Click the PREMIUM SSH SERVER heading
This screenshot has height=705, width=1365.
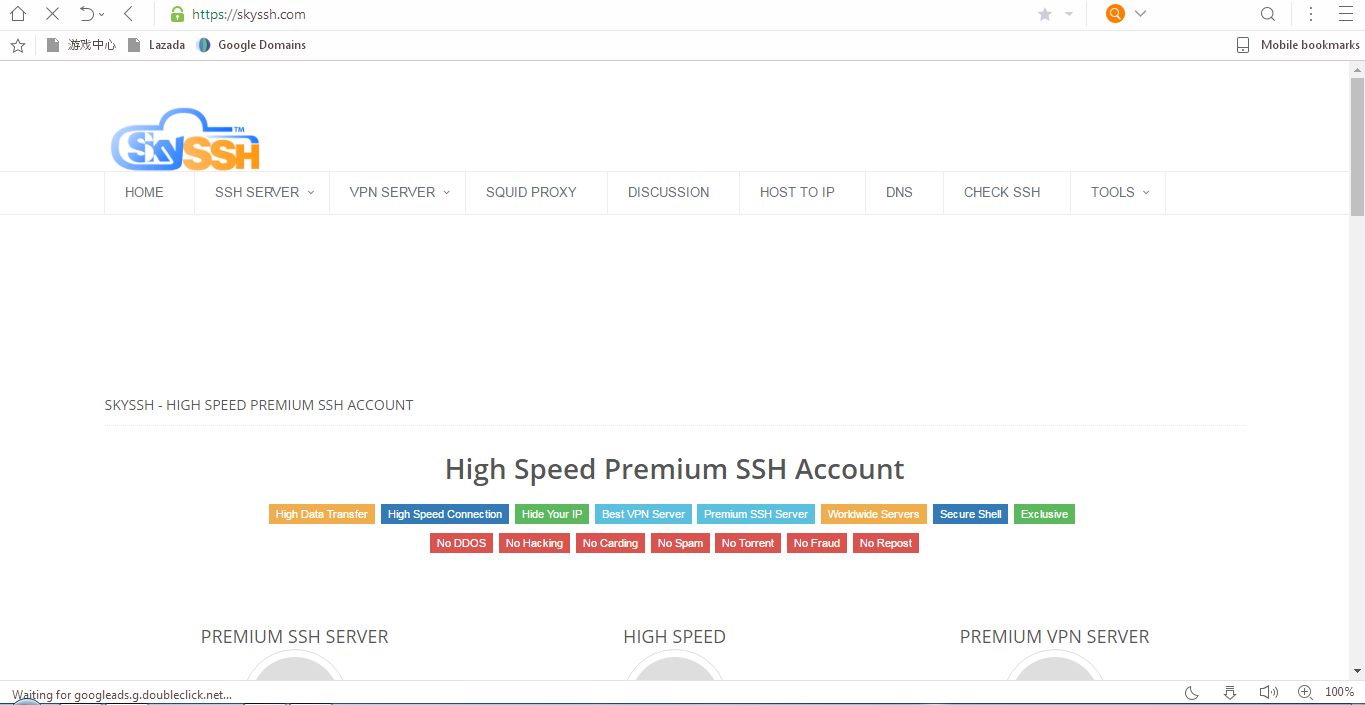pyautogui.click(x=295, y=637)
